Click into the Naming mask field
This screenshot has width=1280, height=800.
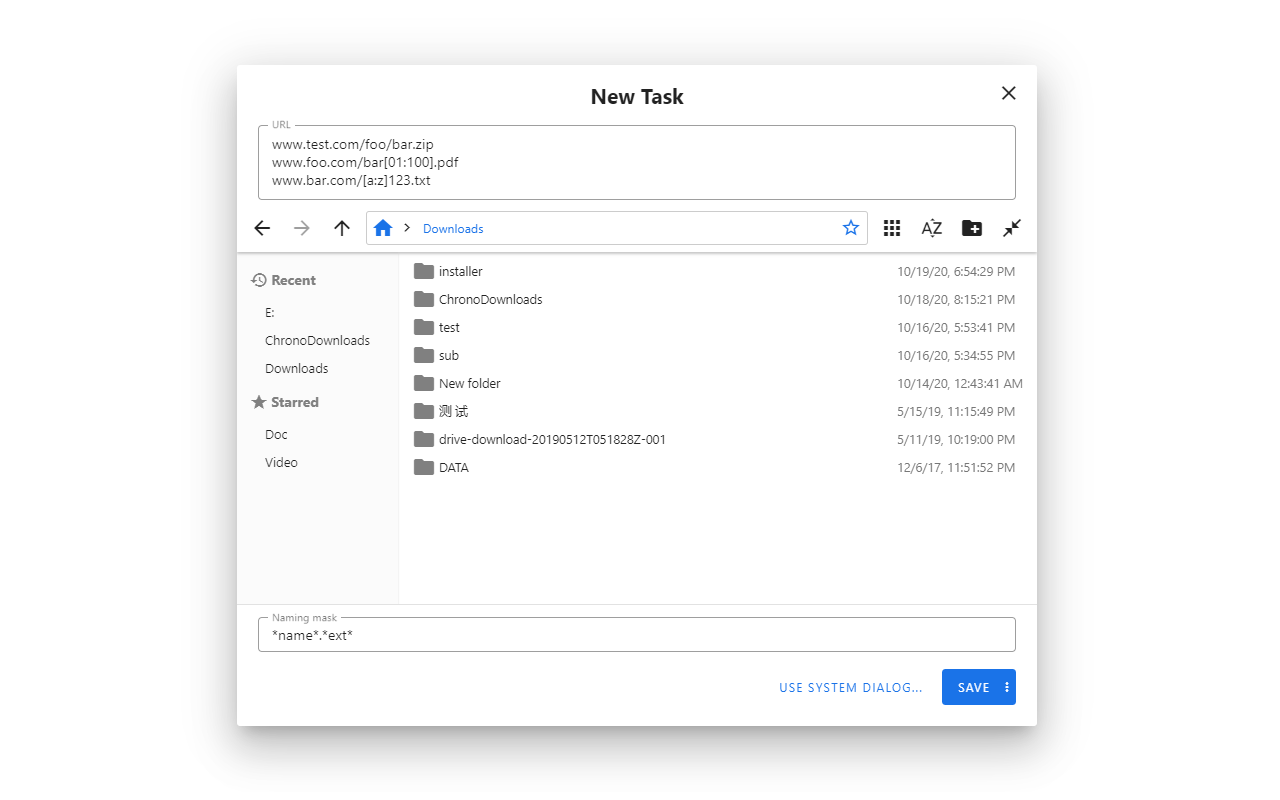(636, 635)
